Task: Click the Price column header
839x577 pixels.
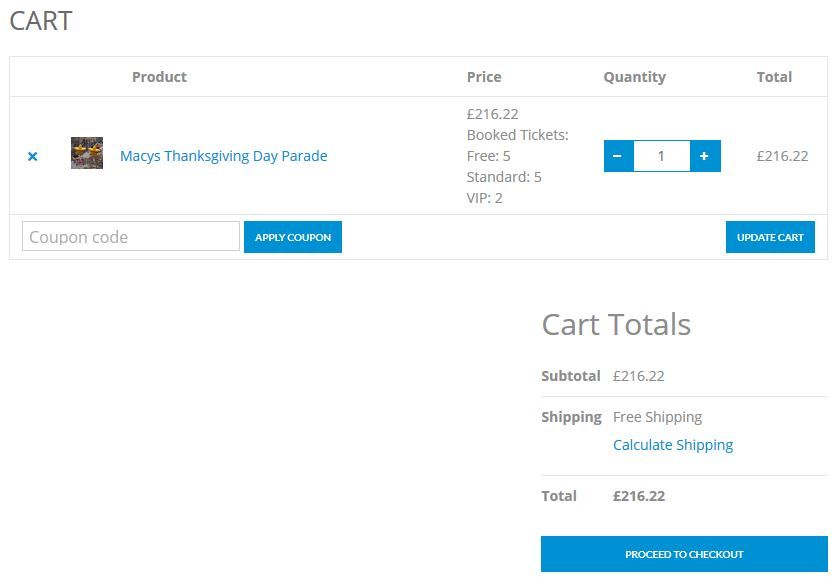Action: (x=484, y=77)
